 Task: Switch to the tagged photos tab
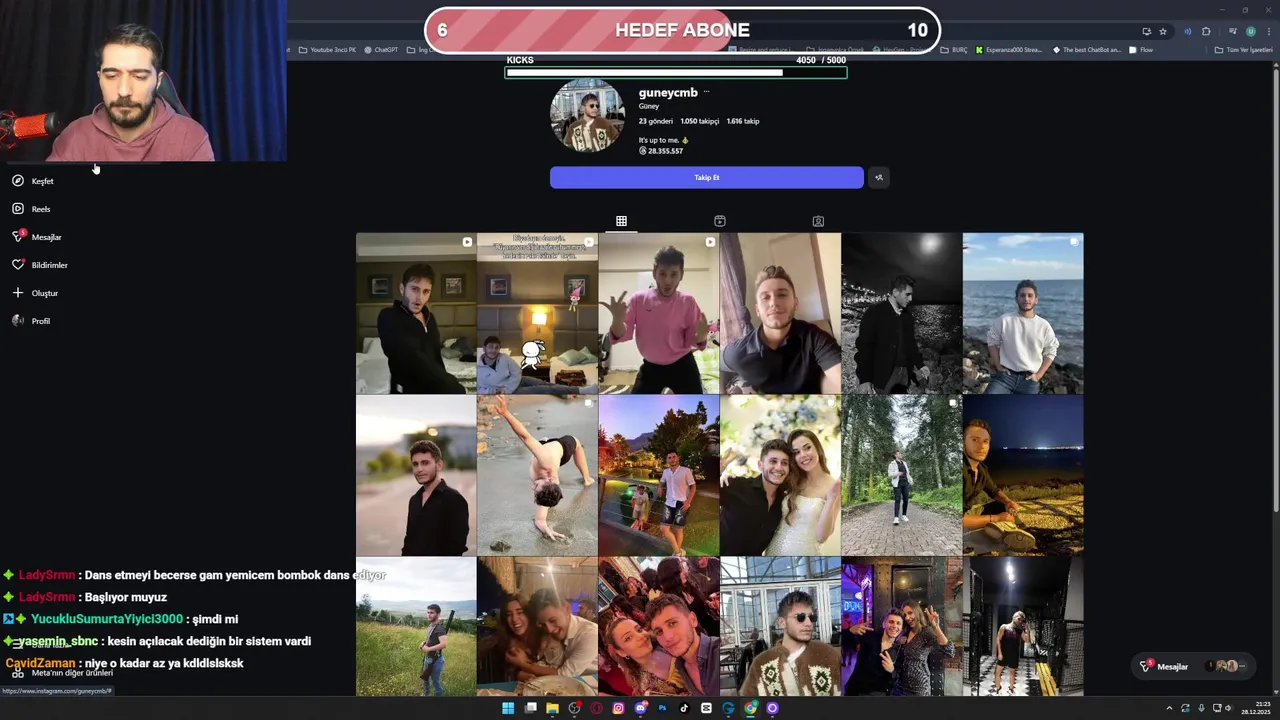coord(818,221)
